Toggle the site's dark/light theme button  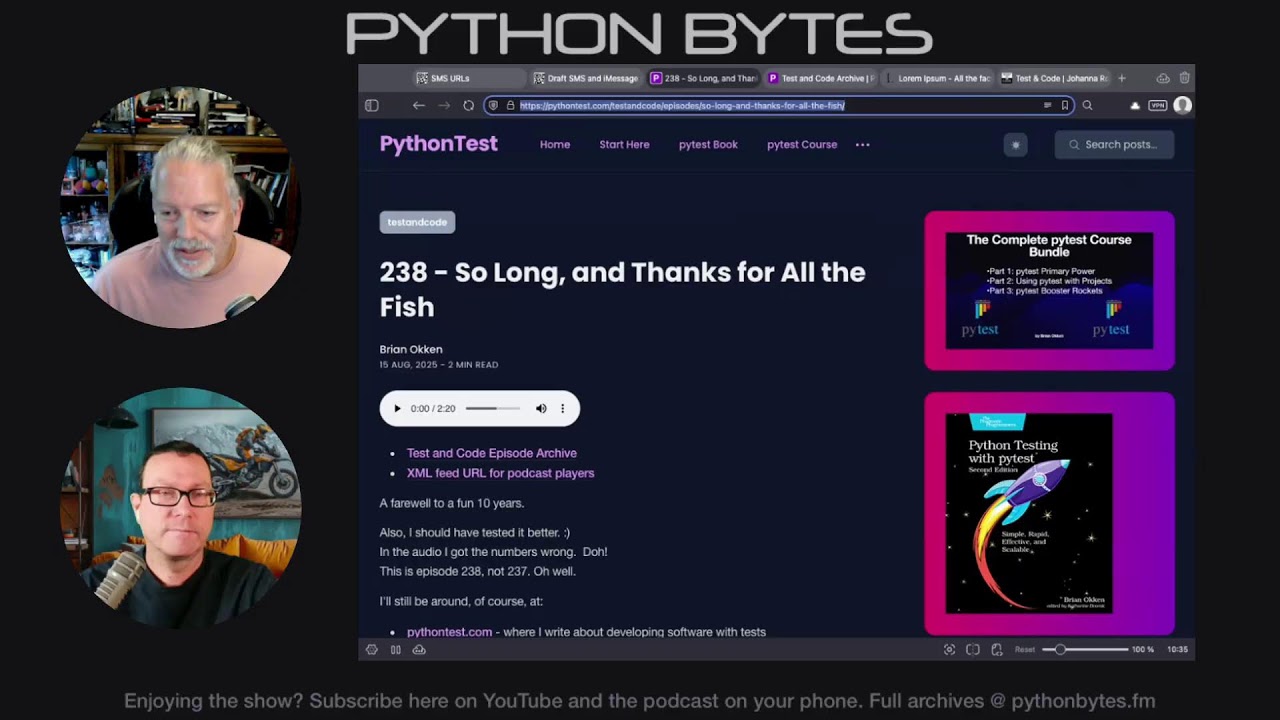pos(1015,145)
